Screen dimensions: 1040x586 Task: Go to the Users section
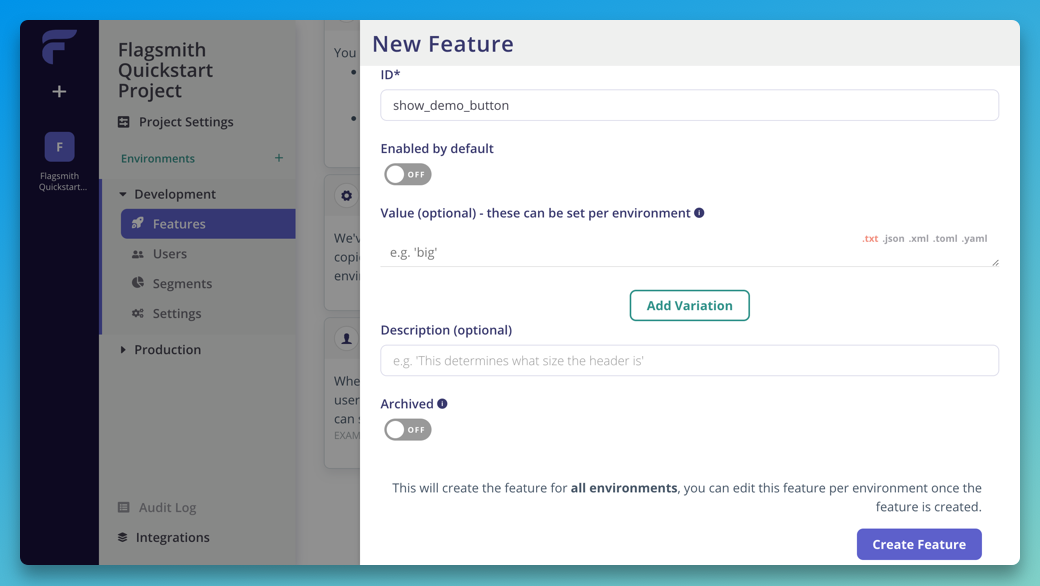click(169, 254)
